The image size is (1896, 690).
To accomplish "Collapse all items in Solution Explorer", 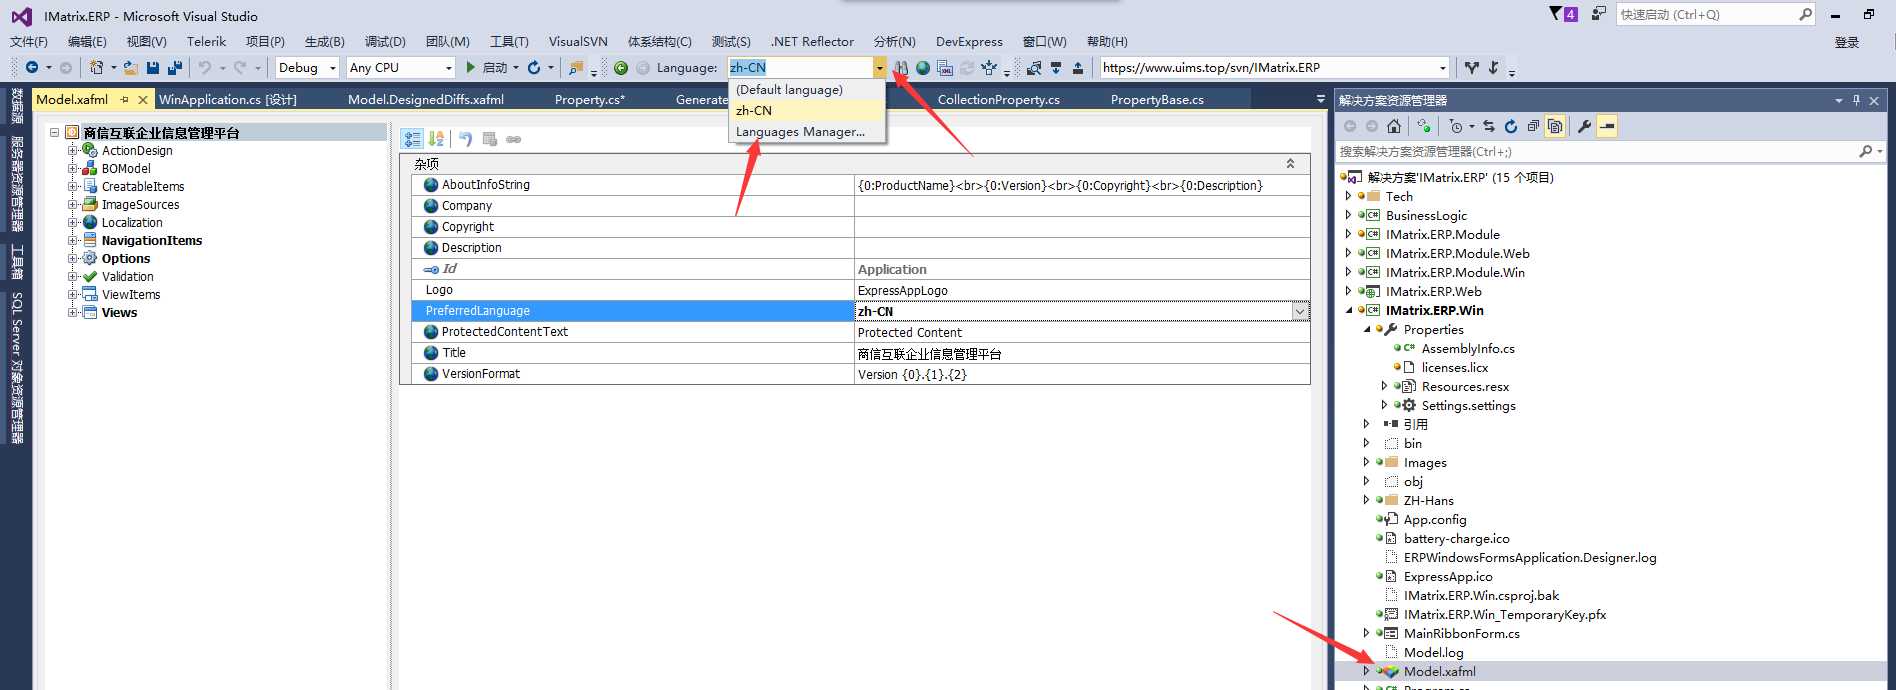I will pos(1533,126).
